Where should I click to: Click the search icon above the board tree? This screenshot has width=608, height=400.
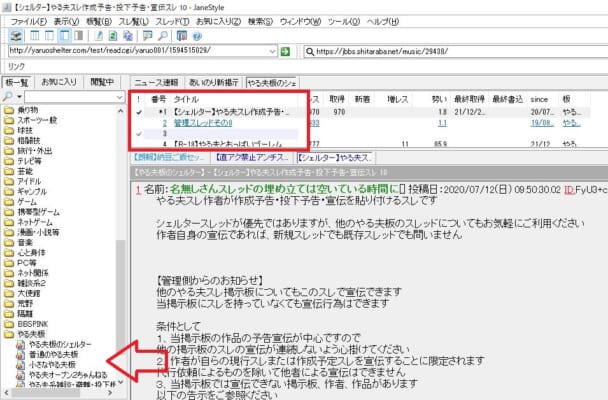pyautogui.click(x=9, y=99)
